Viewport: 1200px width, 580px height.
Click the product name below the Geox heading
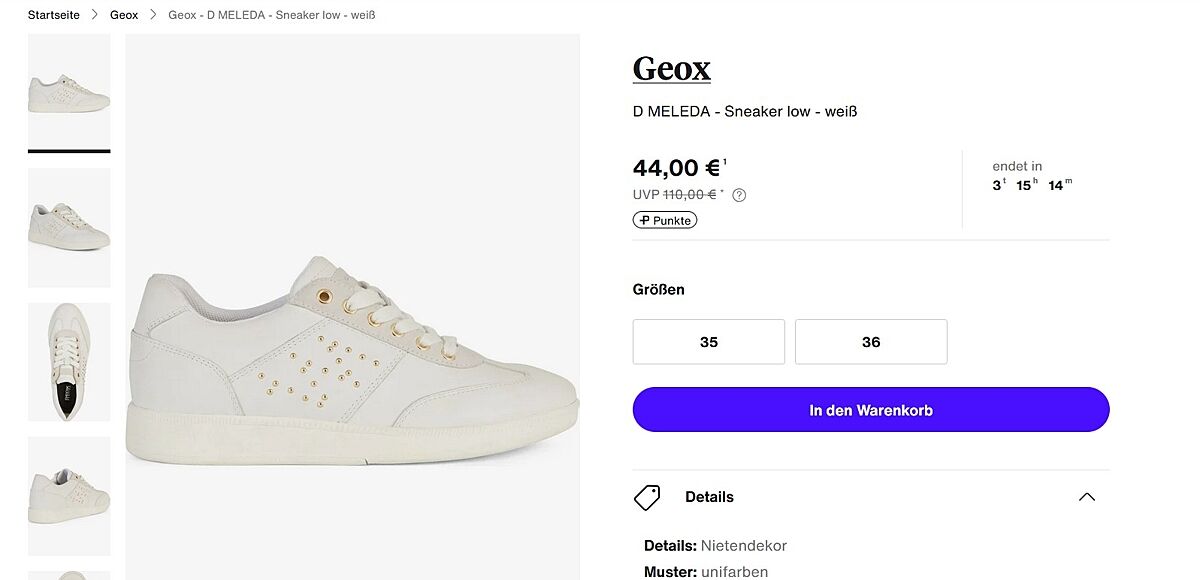coord(745,111)
